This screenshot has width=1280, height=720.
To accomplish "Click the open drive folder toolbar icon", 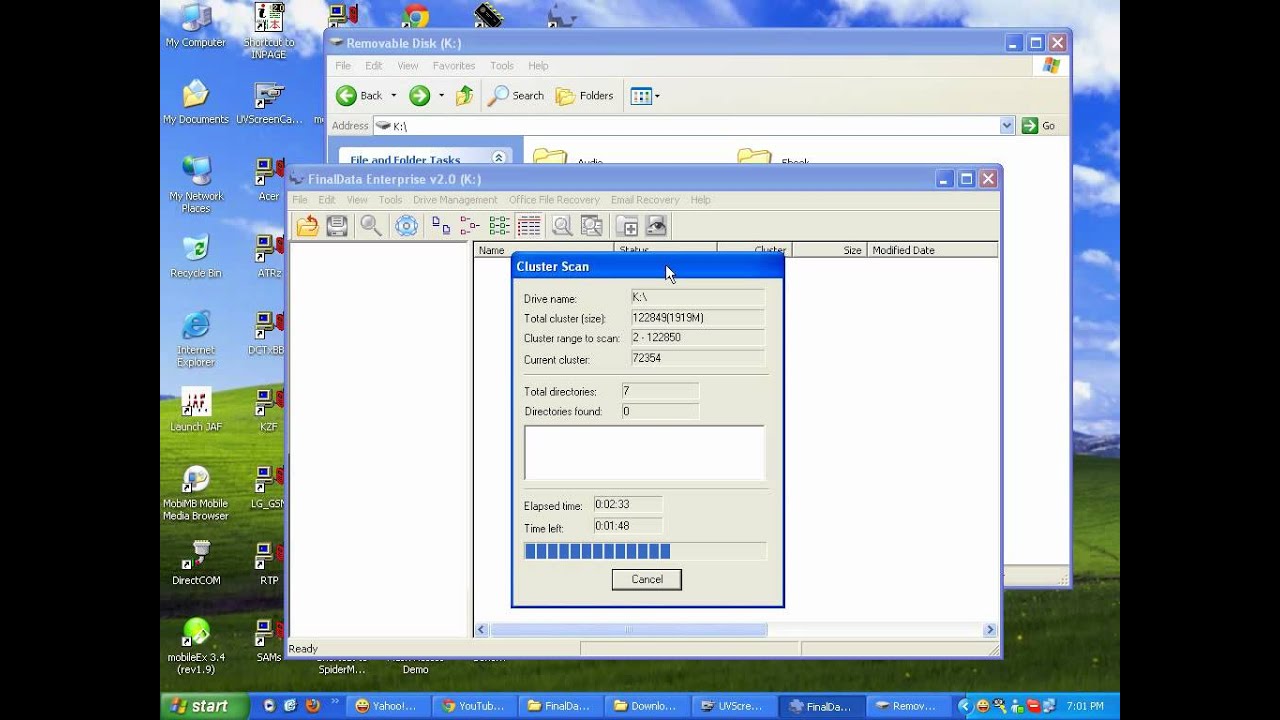I will [x=307, y=226].
